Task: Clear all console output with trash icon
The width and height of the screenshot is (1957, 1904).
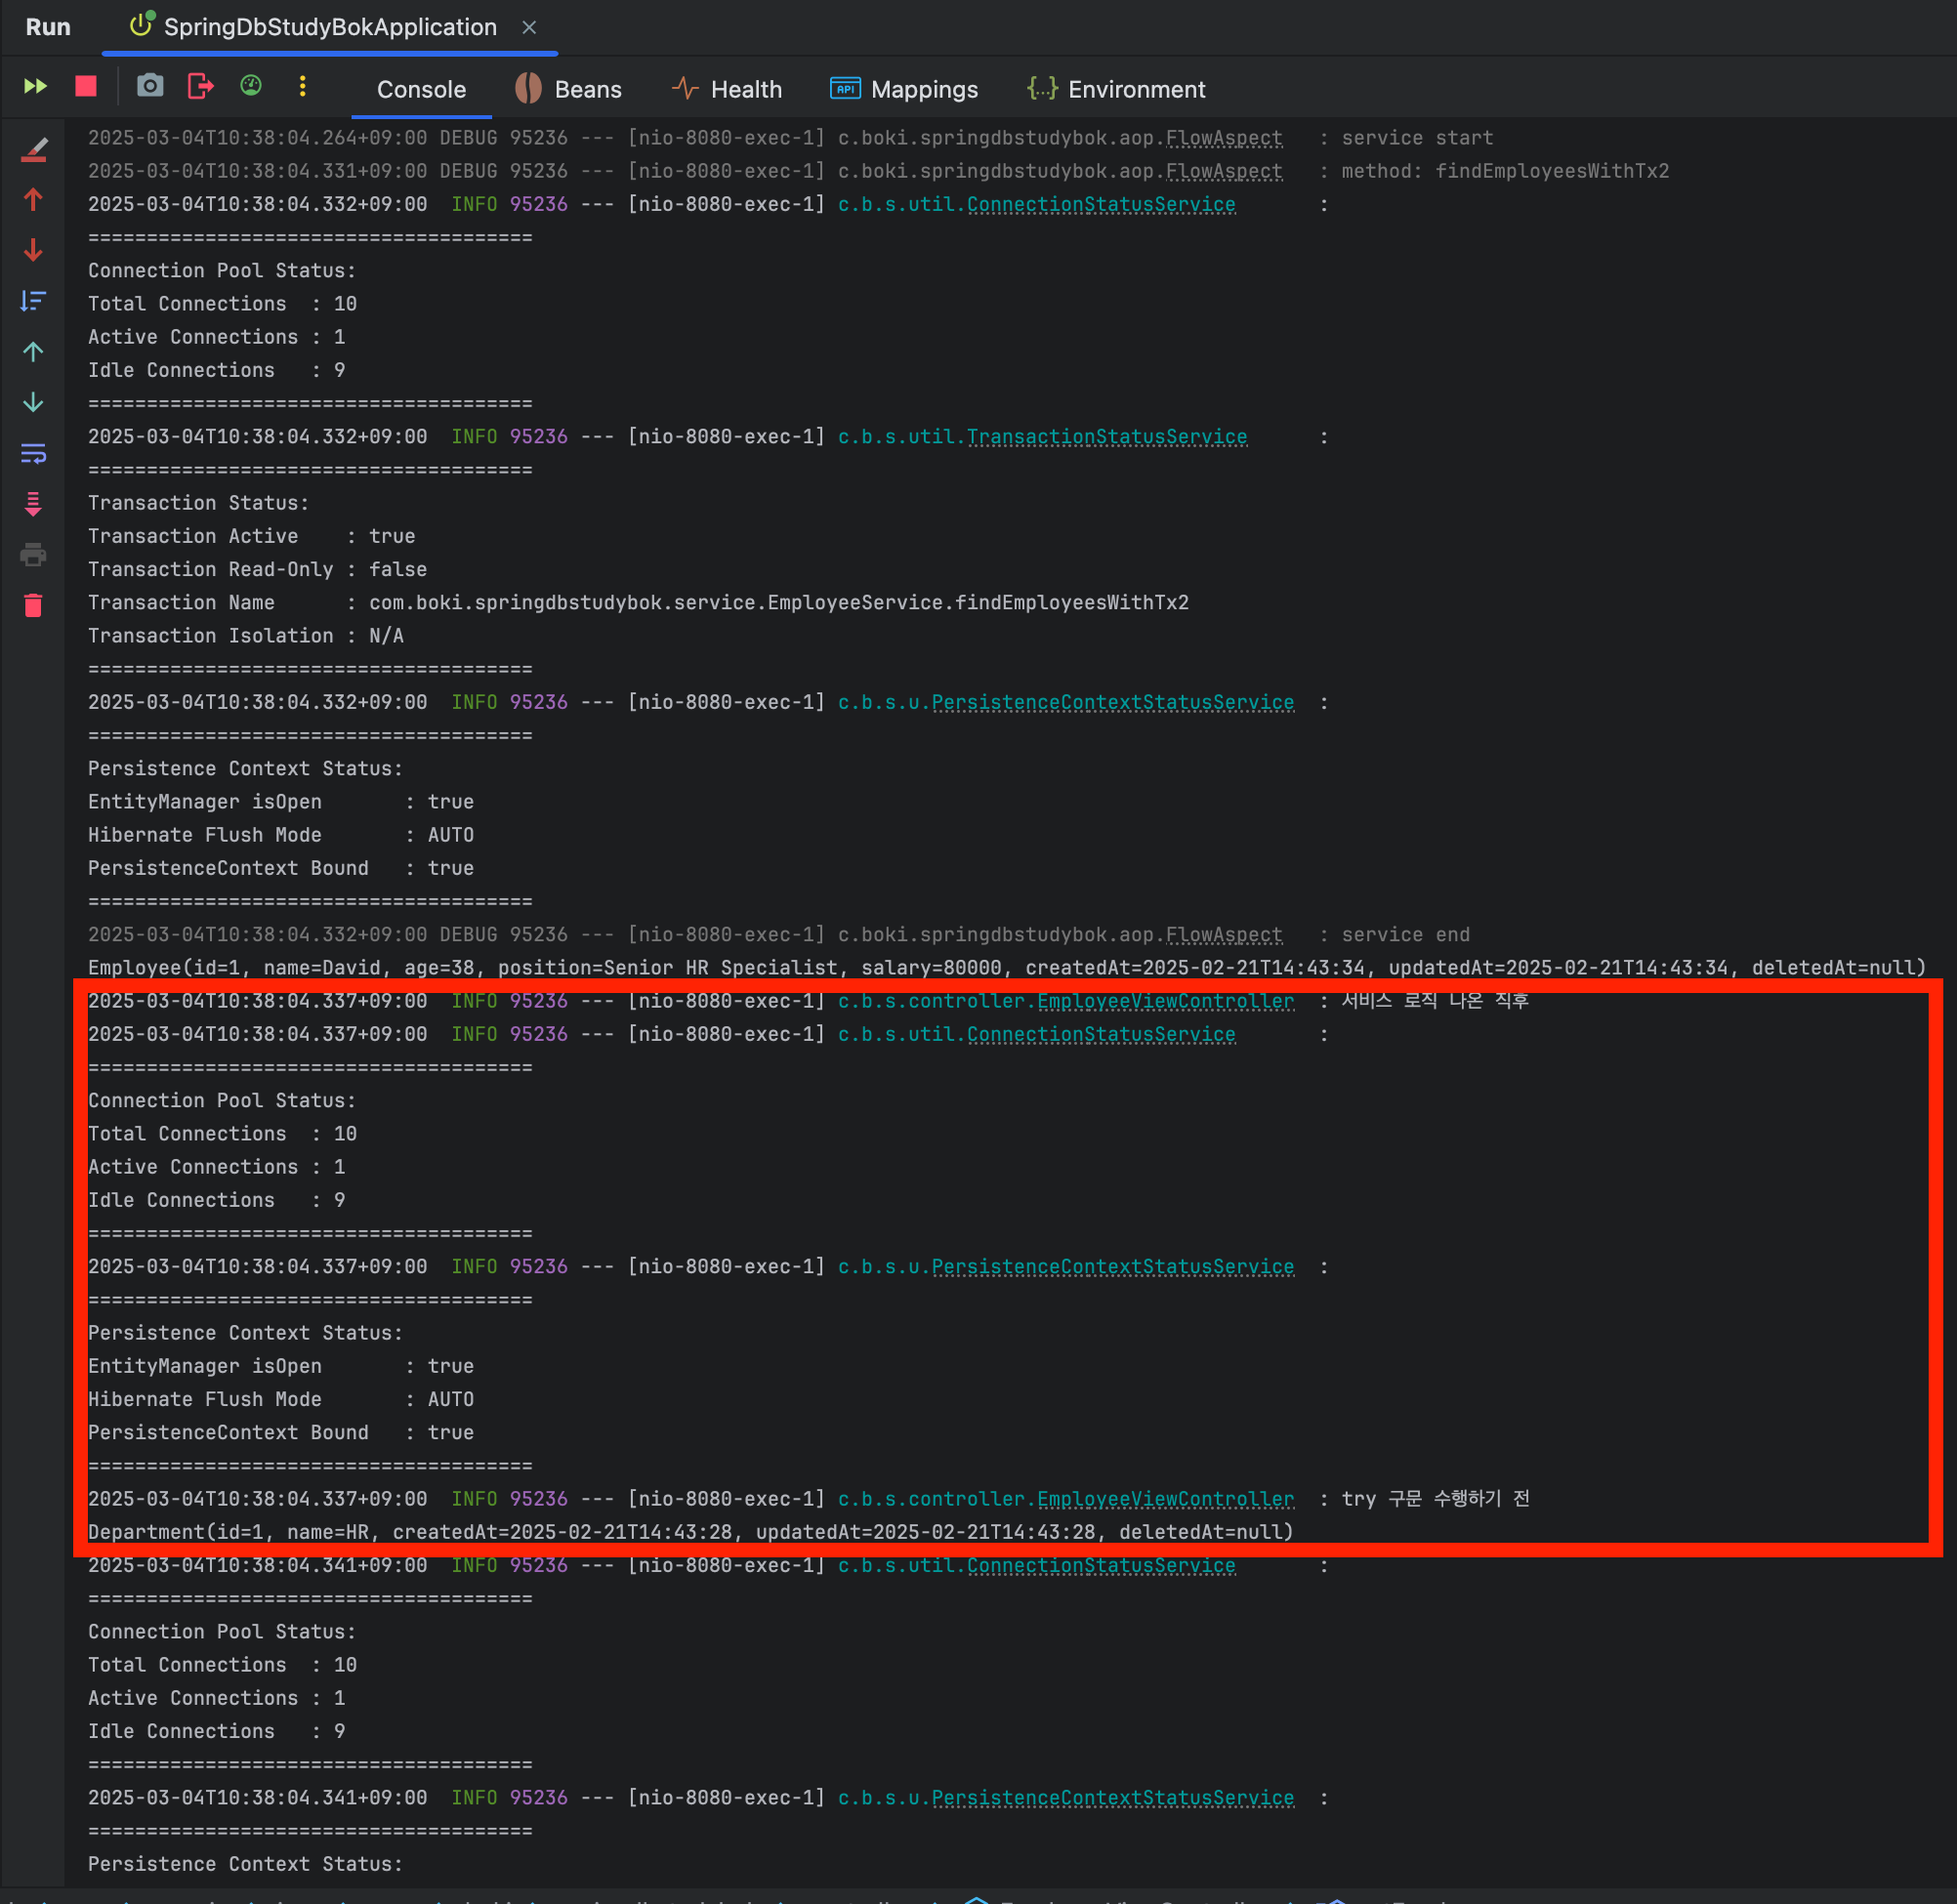Action: click(x=34, y=606)
